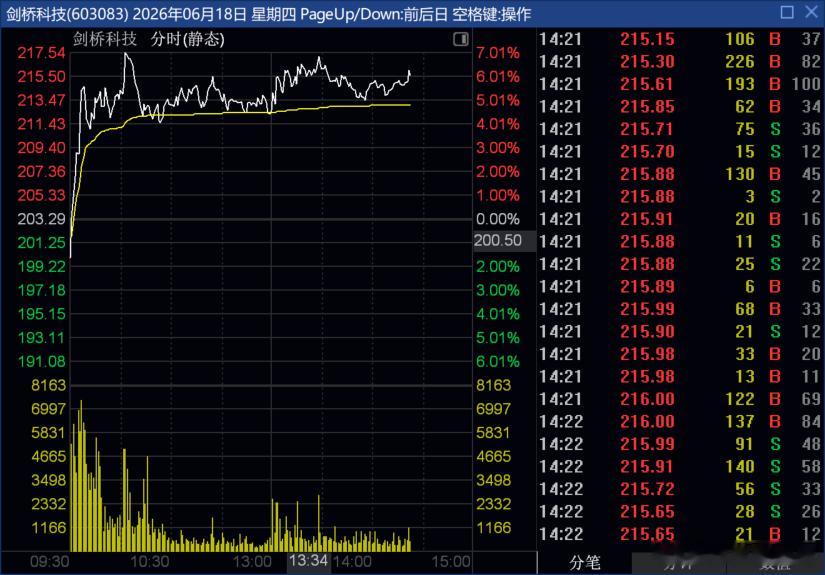Select the 216.00 trade with volume 122
The image size is (825, 575).
click(679, 399)
